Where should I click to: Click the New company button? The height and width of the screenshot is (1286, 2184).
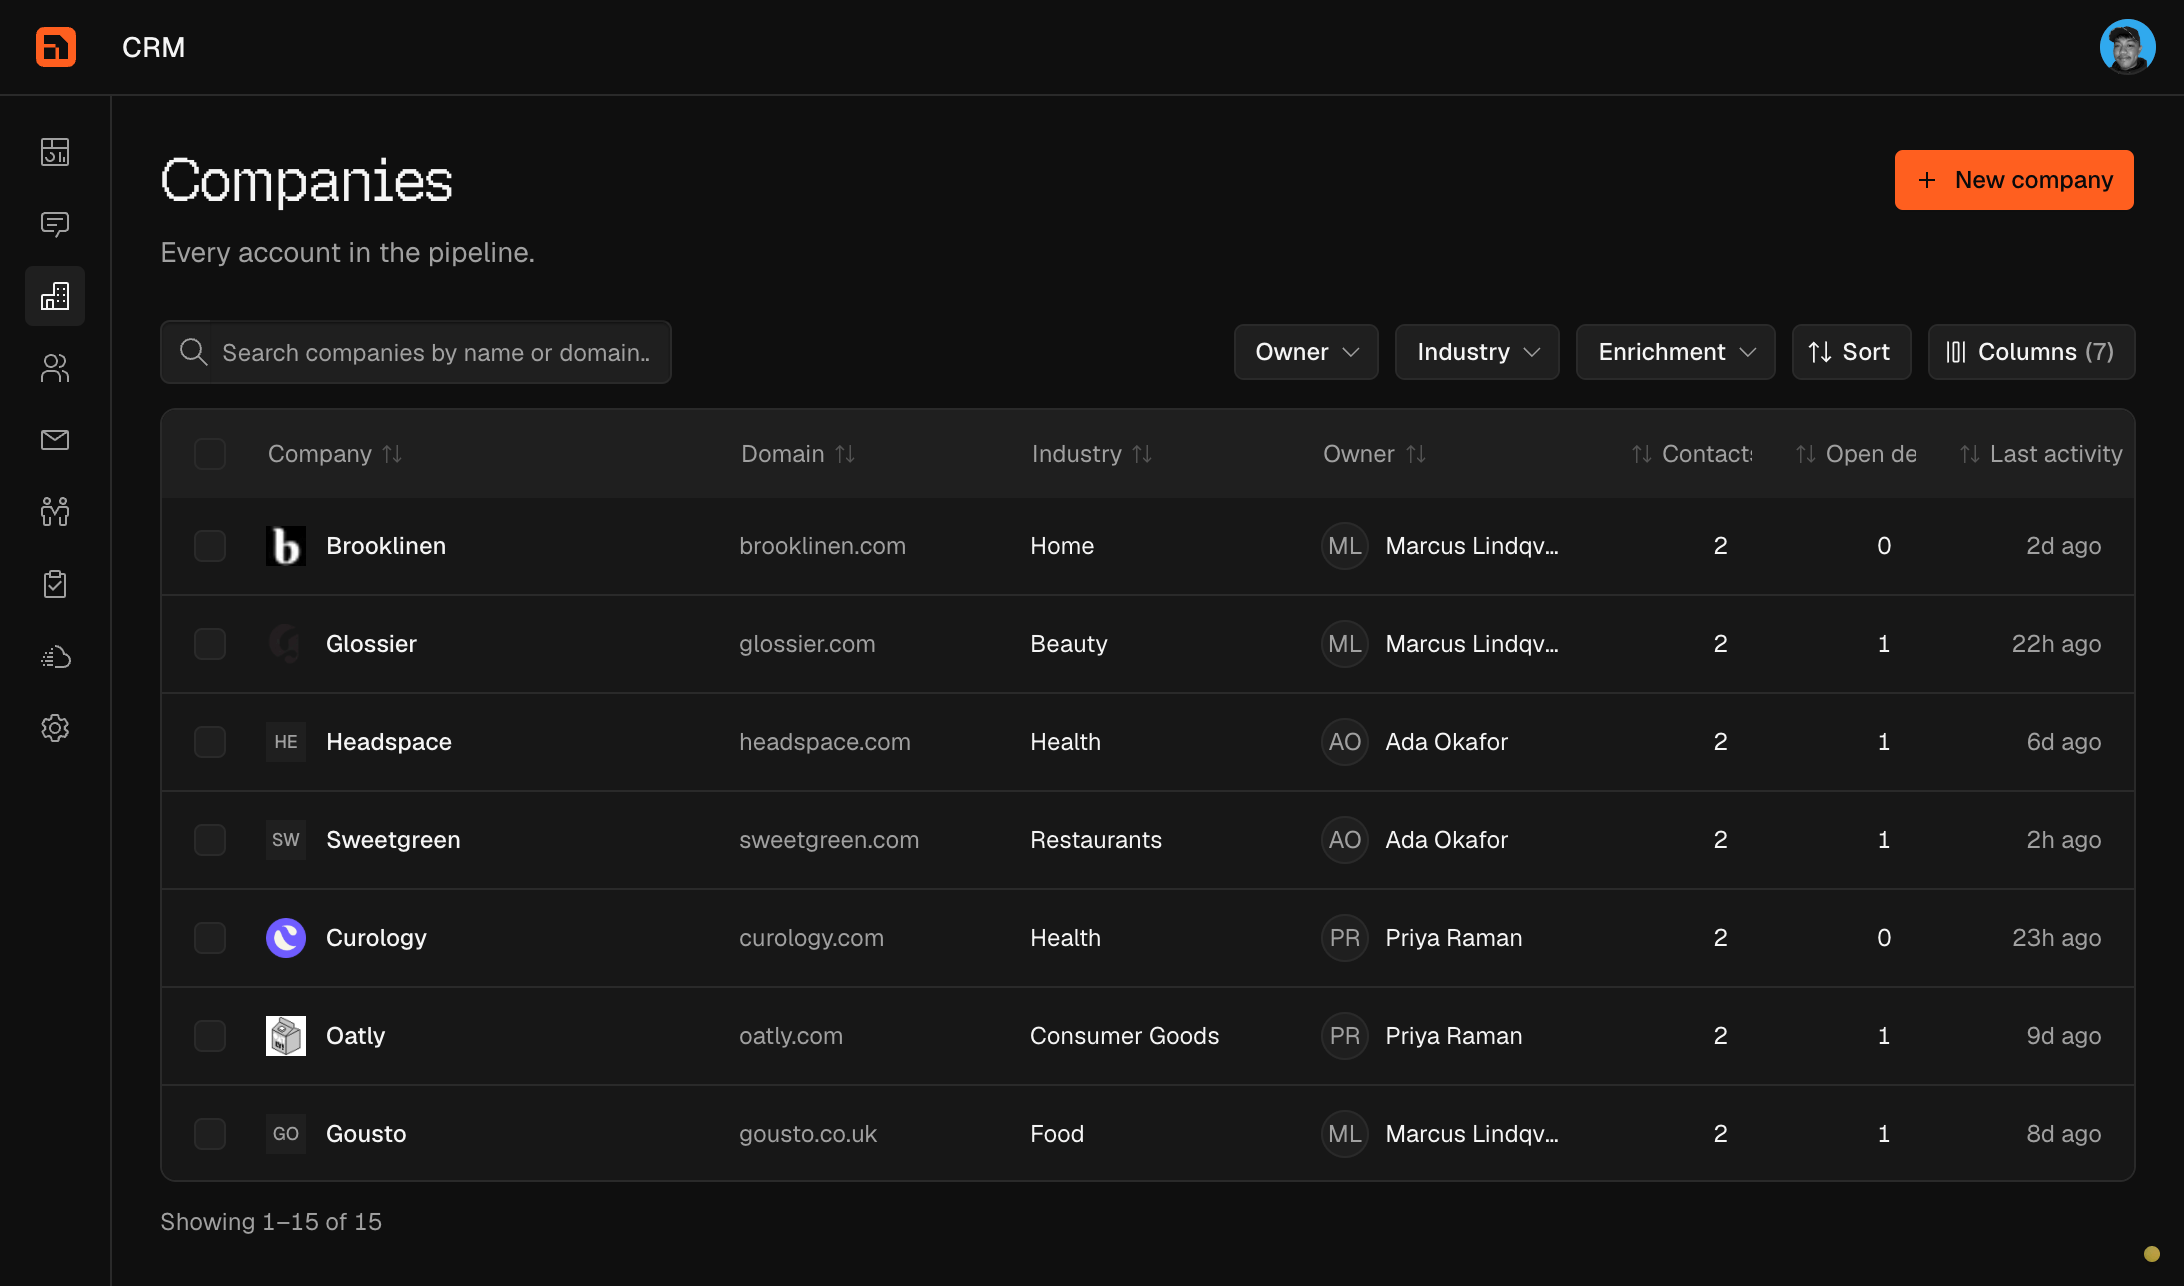tap(2014, 180)
